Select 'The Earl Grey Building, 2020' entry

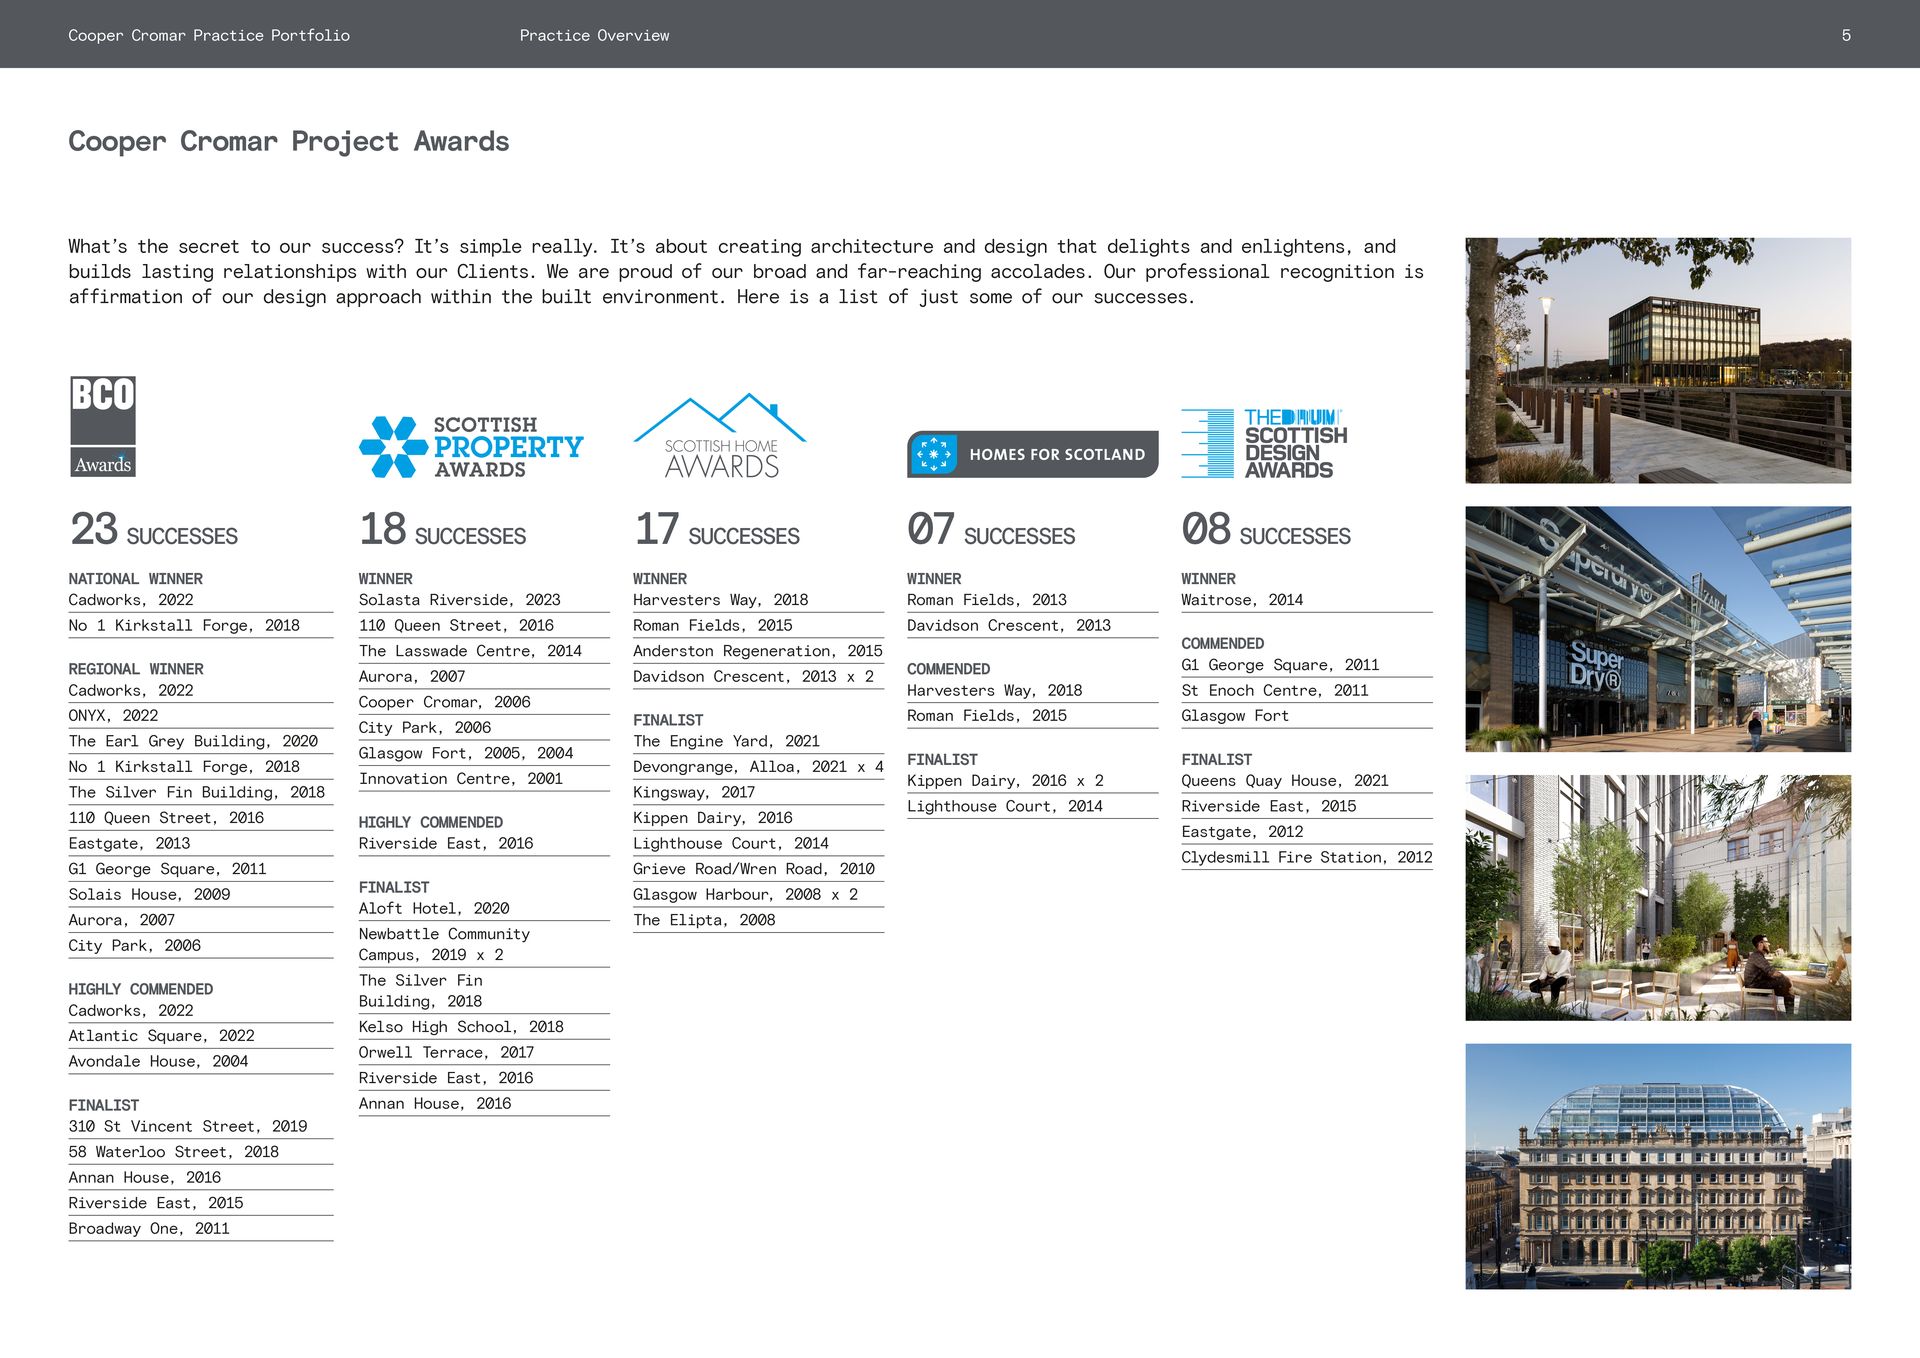click(x=193, y=741)
